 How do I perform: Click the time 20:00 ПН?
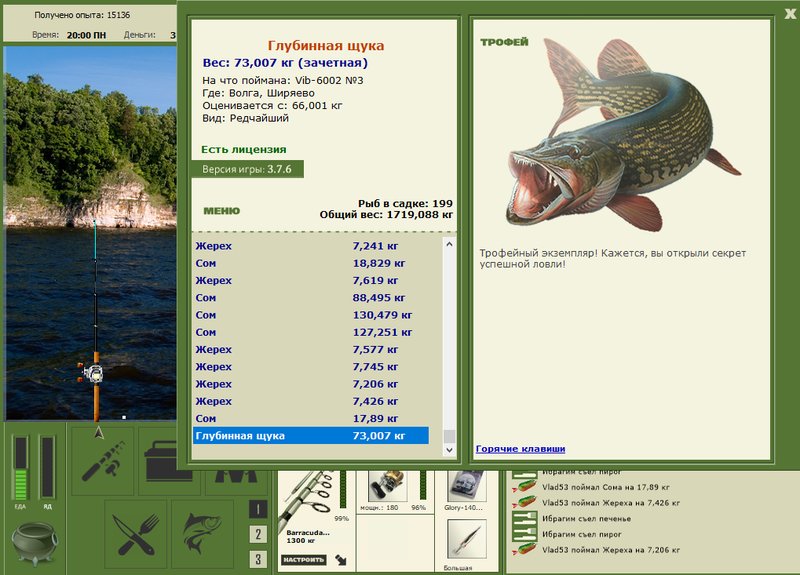(x=86, y=35)
